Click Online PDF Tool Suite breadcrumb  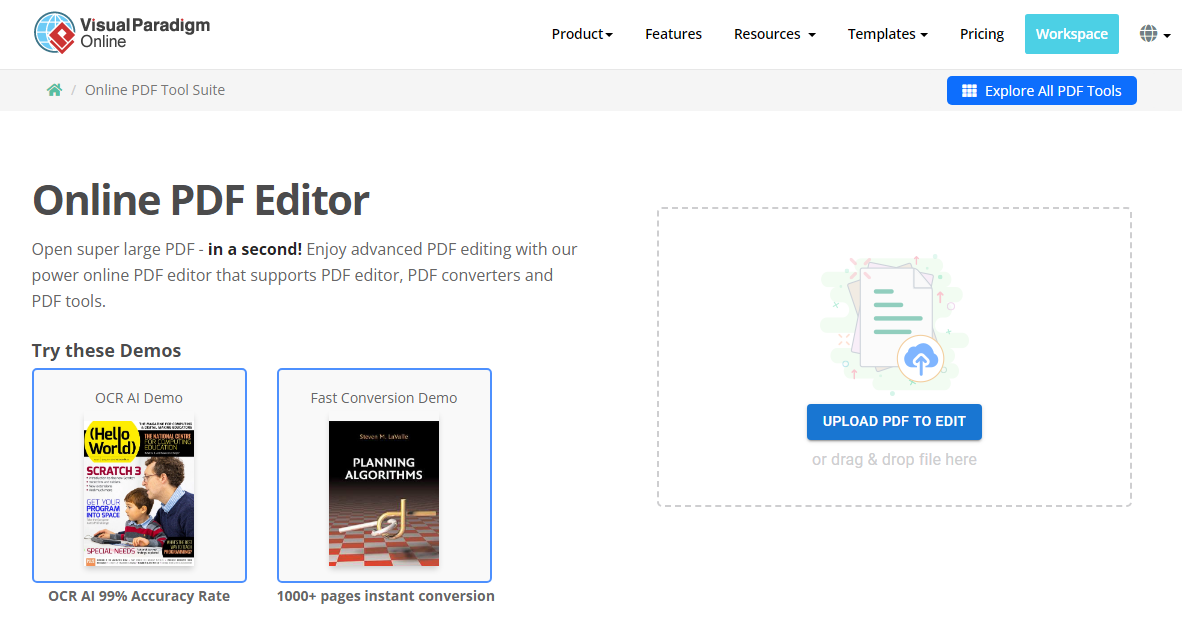(155, 90)
